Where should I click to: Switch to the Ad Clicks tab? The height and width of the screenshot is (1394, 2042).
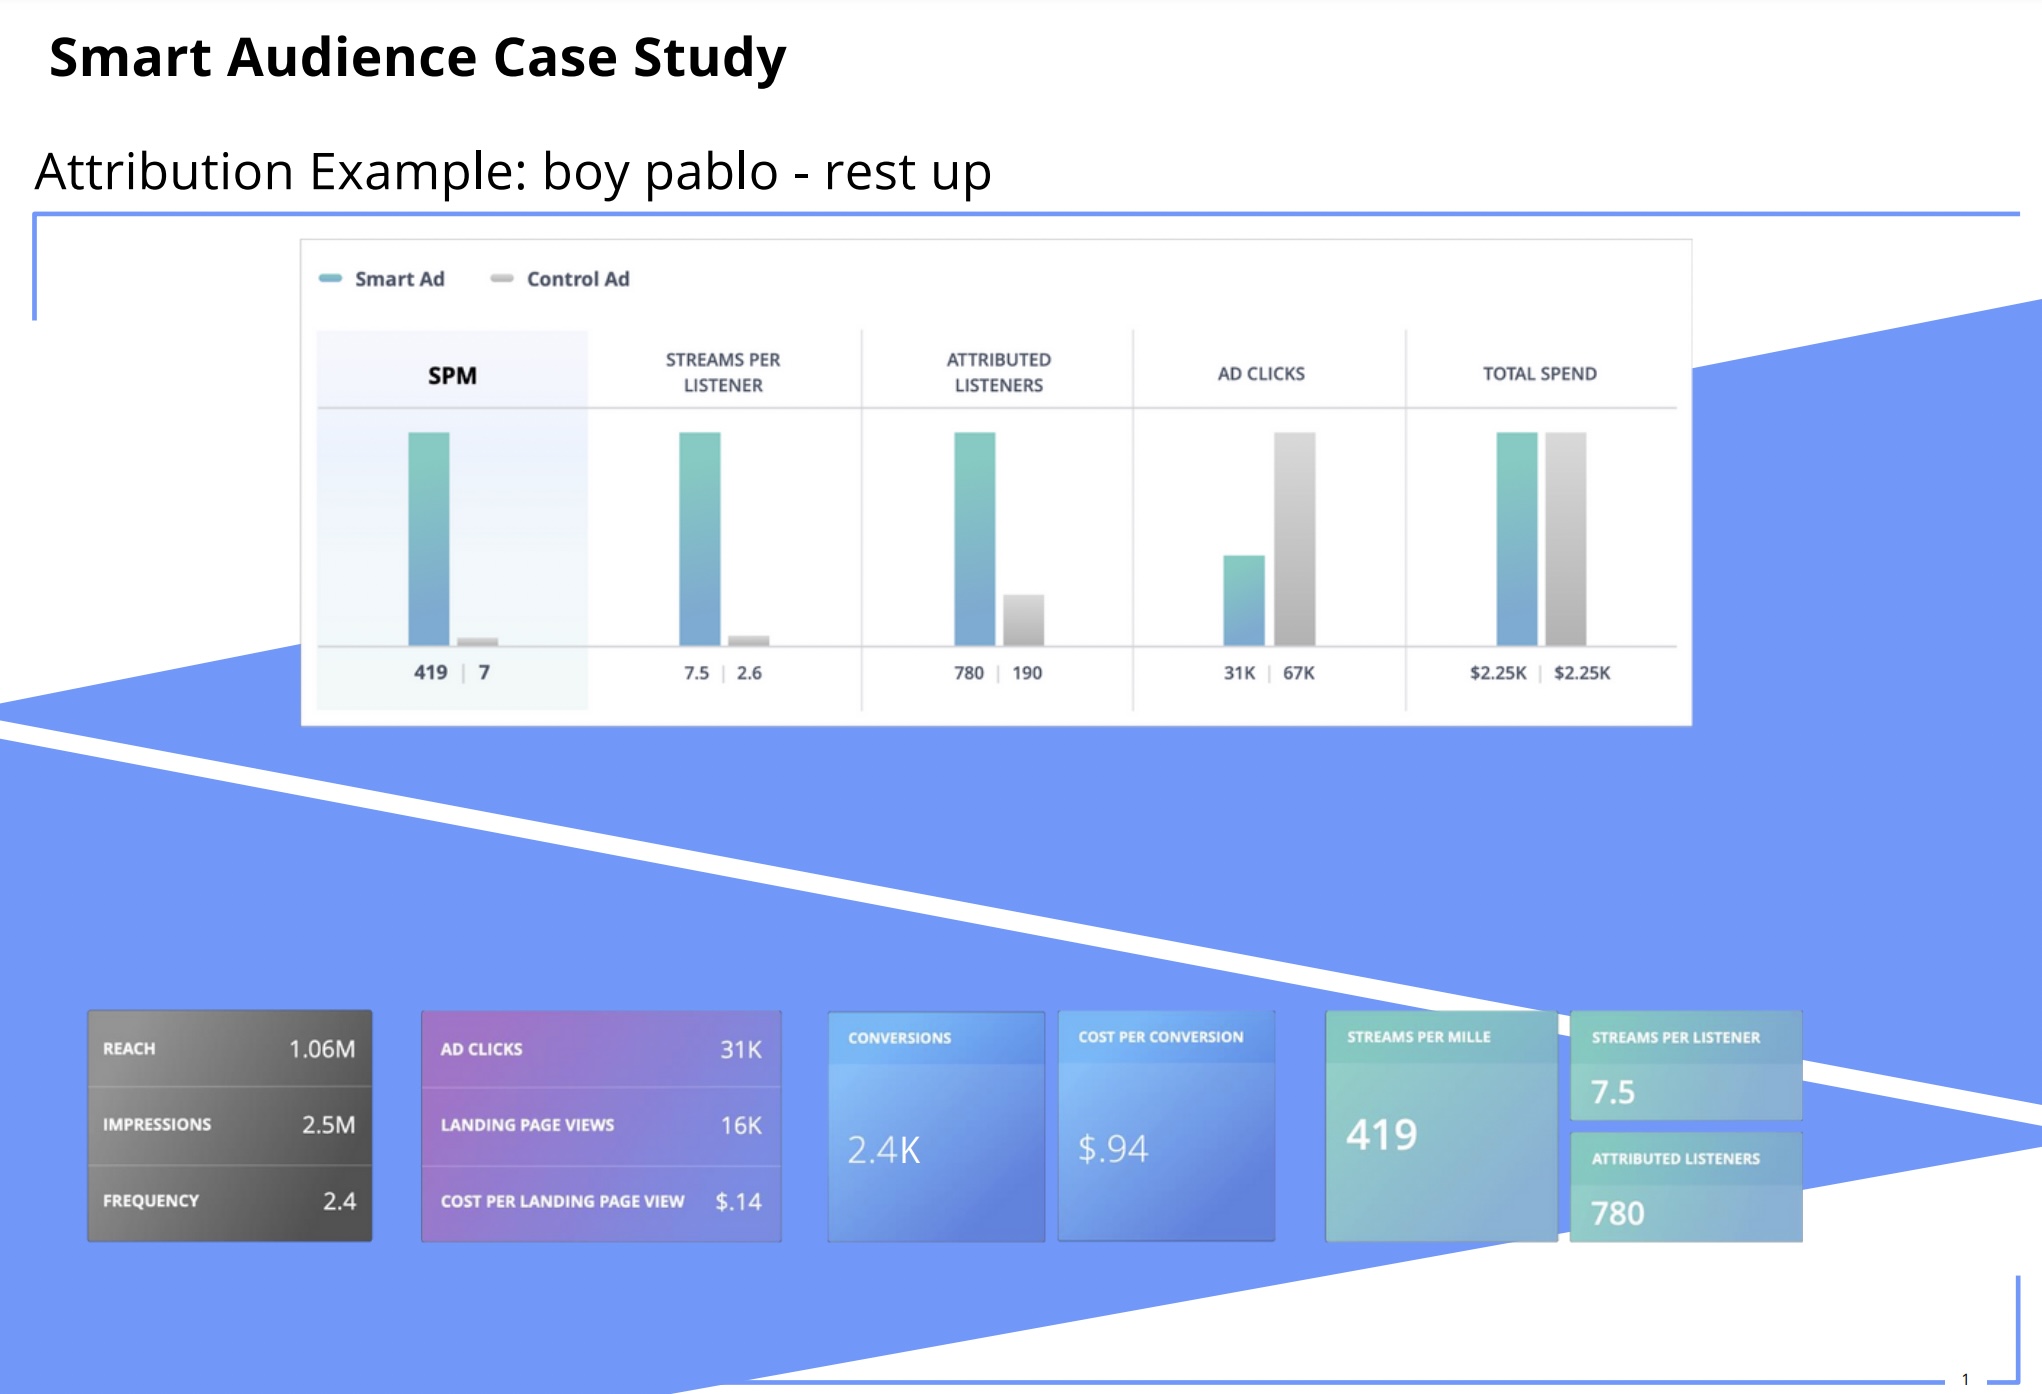pyautogui.click(x=1261, y=373)
